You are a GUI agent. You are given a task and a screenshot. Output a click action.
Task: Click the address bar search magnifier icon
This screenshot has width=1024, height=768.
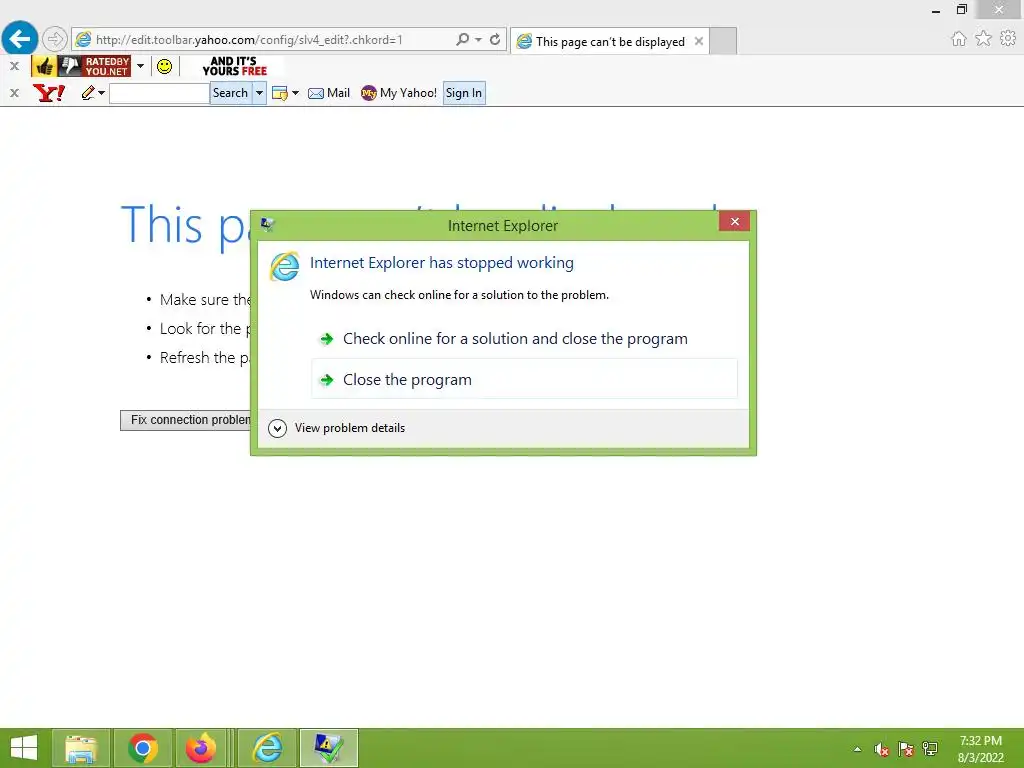click(x=462, y=39)
